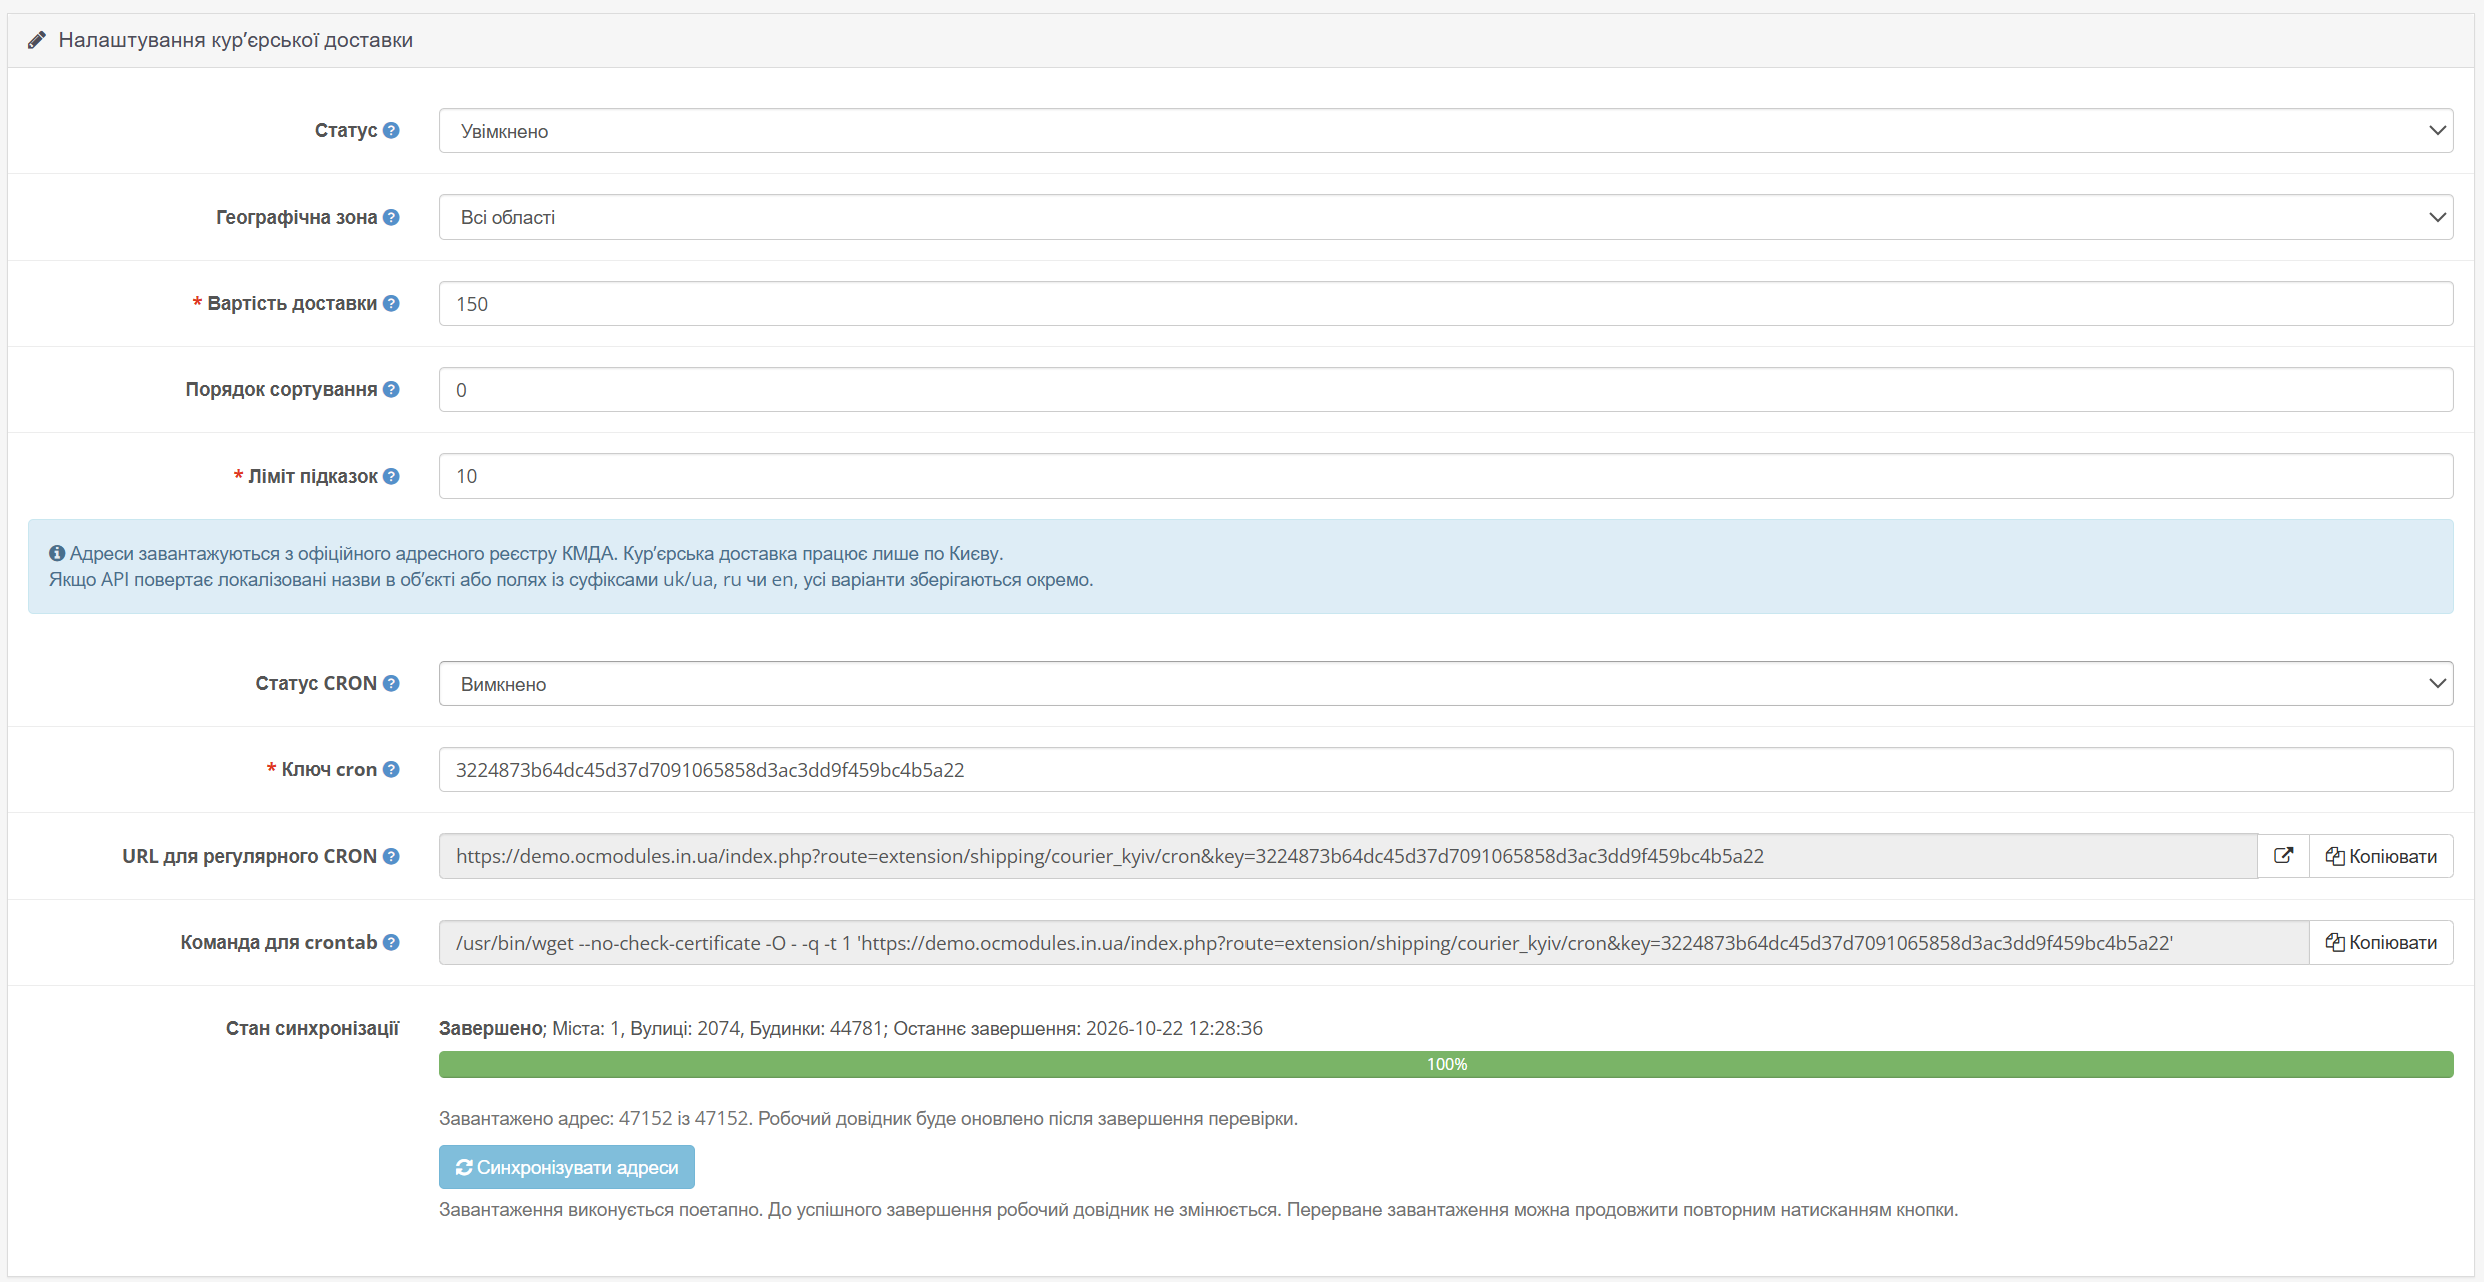The width and height of the screenshot is (2484, 1282).
Task: Click the help icon next to Ключ cron
Action: 391,769
